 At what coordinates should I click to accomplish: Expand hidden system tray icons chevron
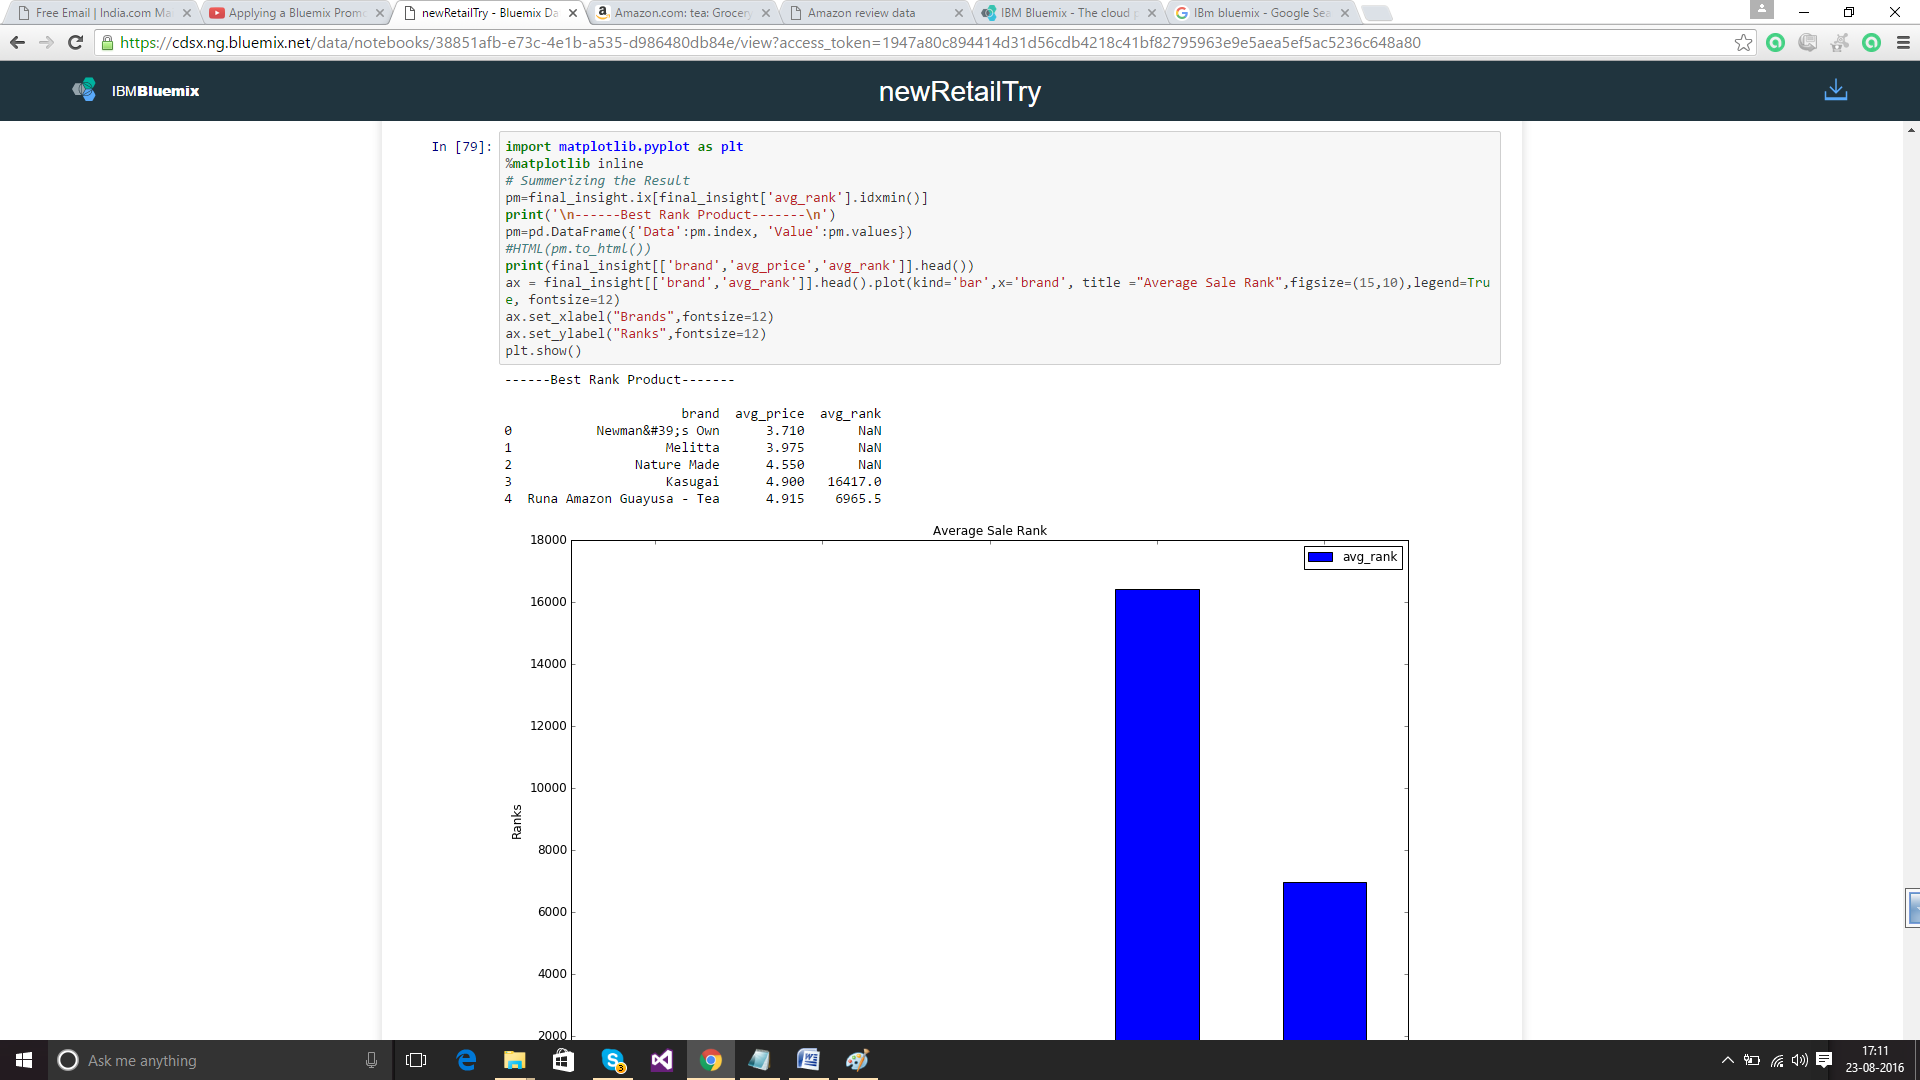[x=1727, y=1060]
